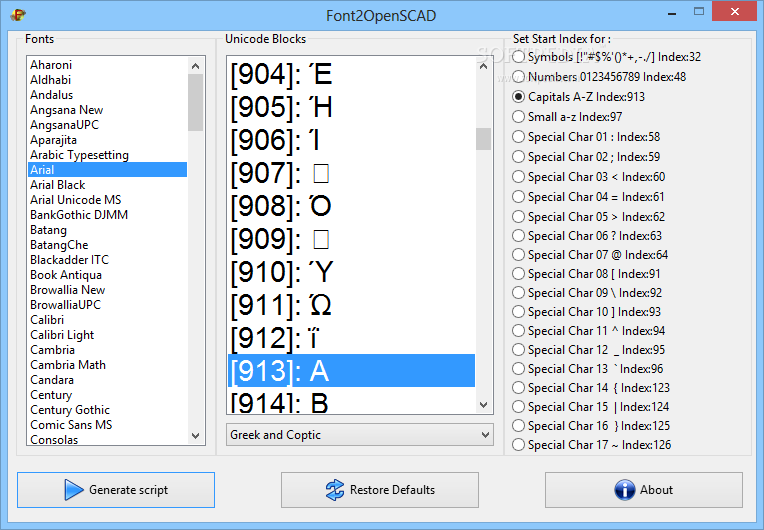Click the play icon on Generate script
The height and width of the screenshot is (530, 764).
point(74,490)
